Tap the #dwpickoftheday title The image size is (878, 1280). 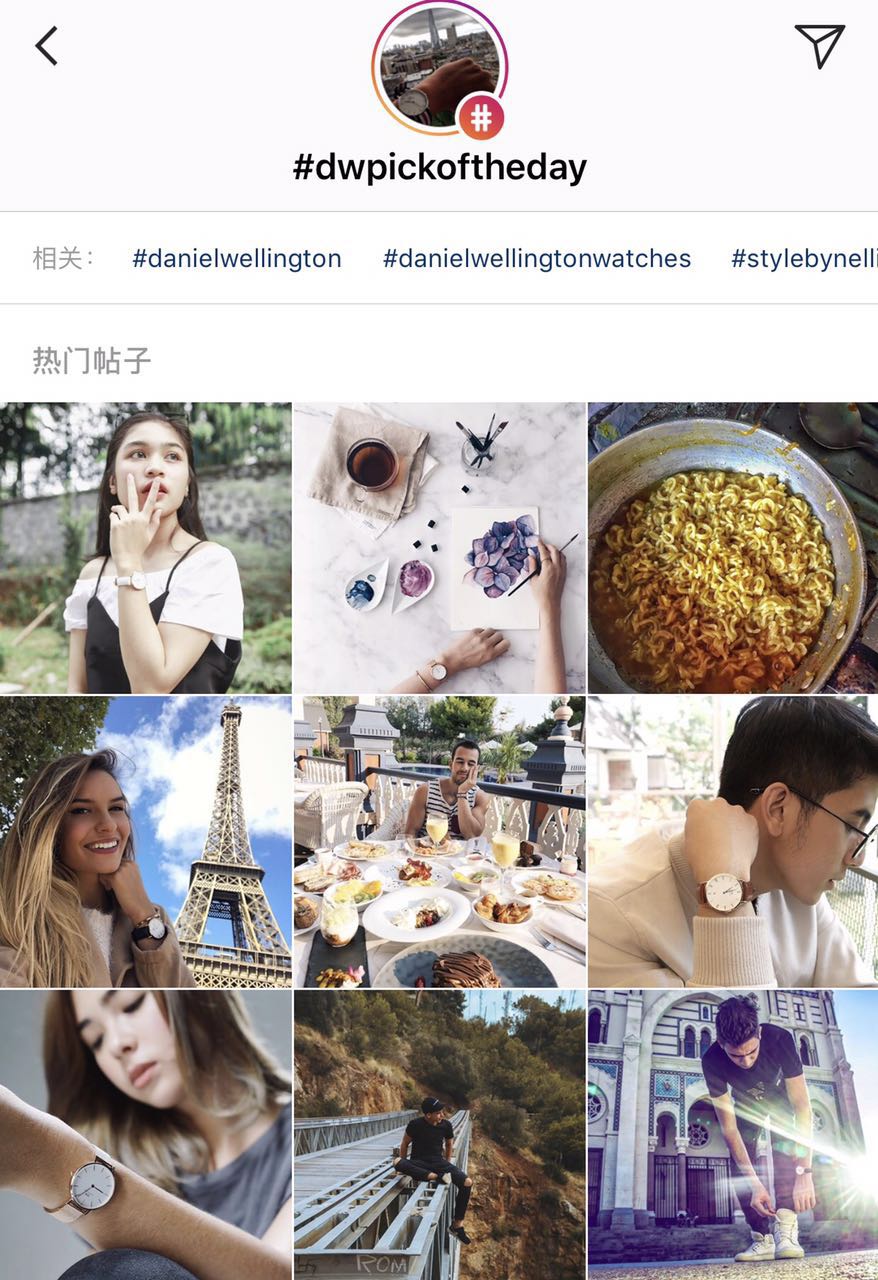pyautogui.click(x=439, y=167)
